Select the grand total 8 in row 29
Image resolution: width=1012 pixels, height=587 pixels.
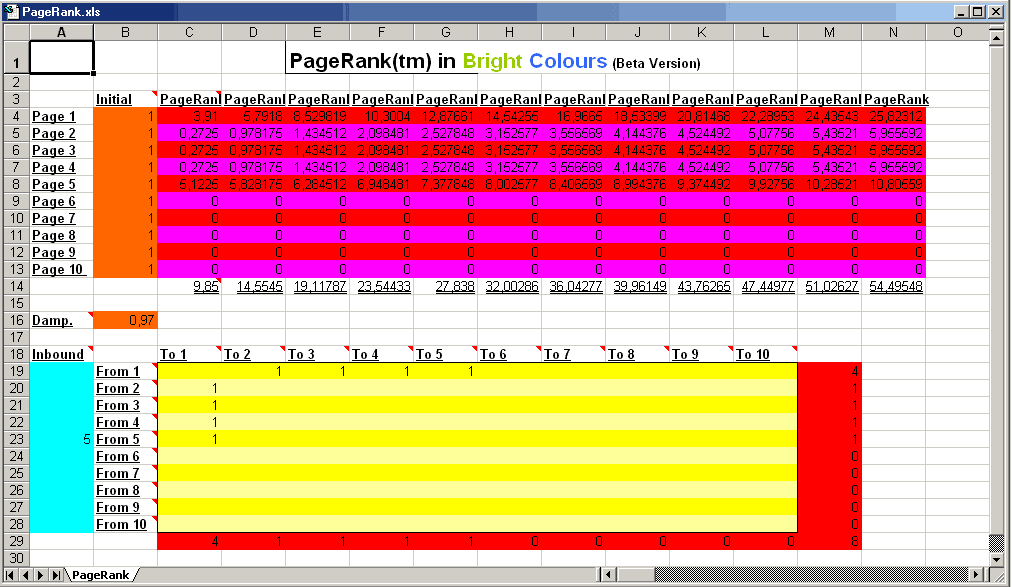tap(829, 542)
